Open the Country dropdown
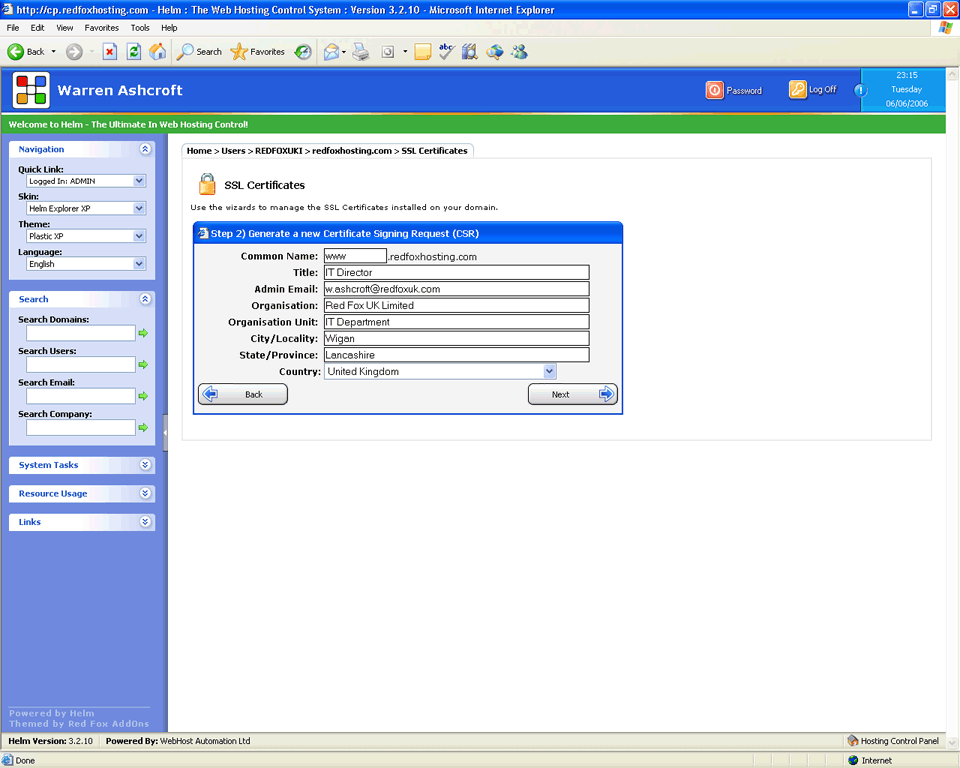 [x=440, y=371]
